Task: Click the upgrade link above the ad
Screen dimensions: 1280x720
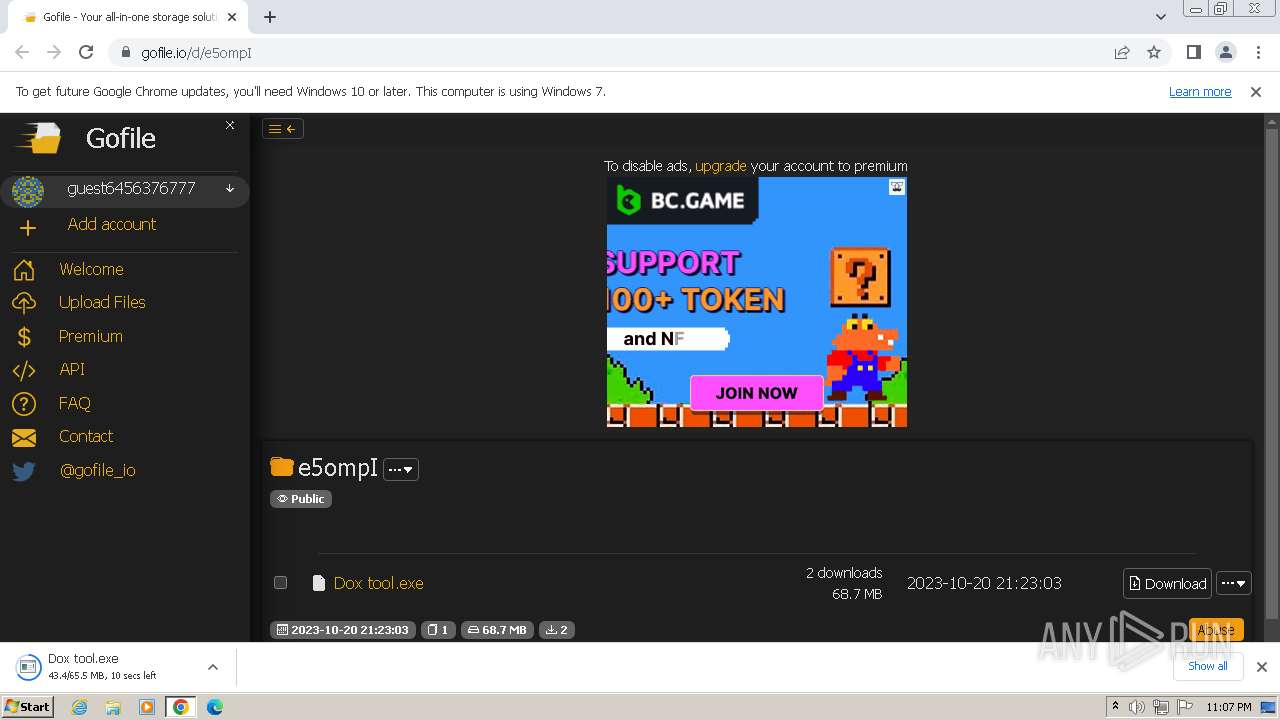Action: [x=721, y=166]
